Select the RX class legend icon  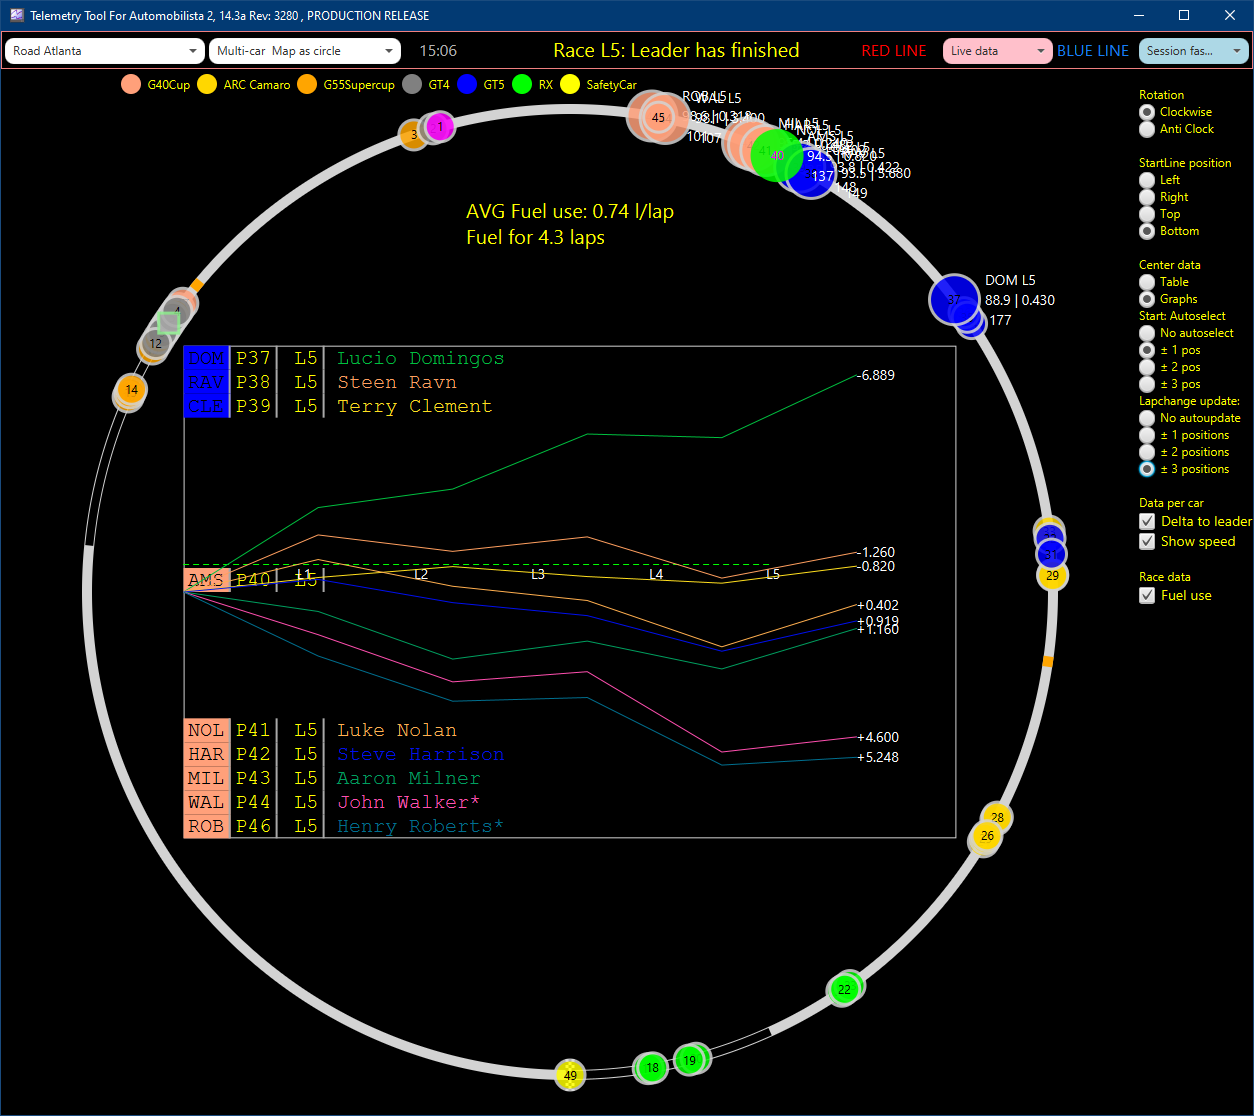coord(521,84)
